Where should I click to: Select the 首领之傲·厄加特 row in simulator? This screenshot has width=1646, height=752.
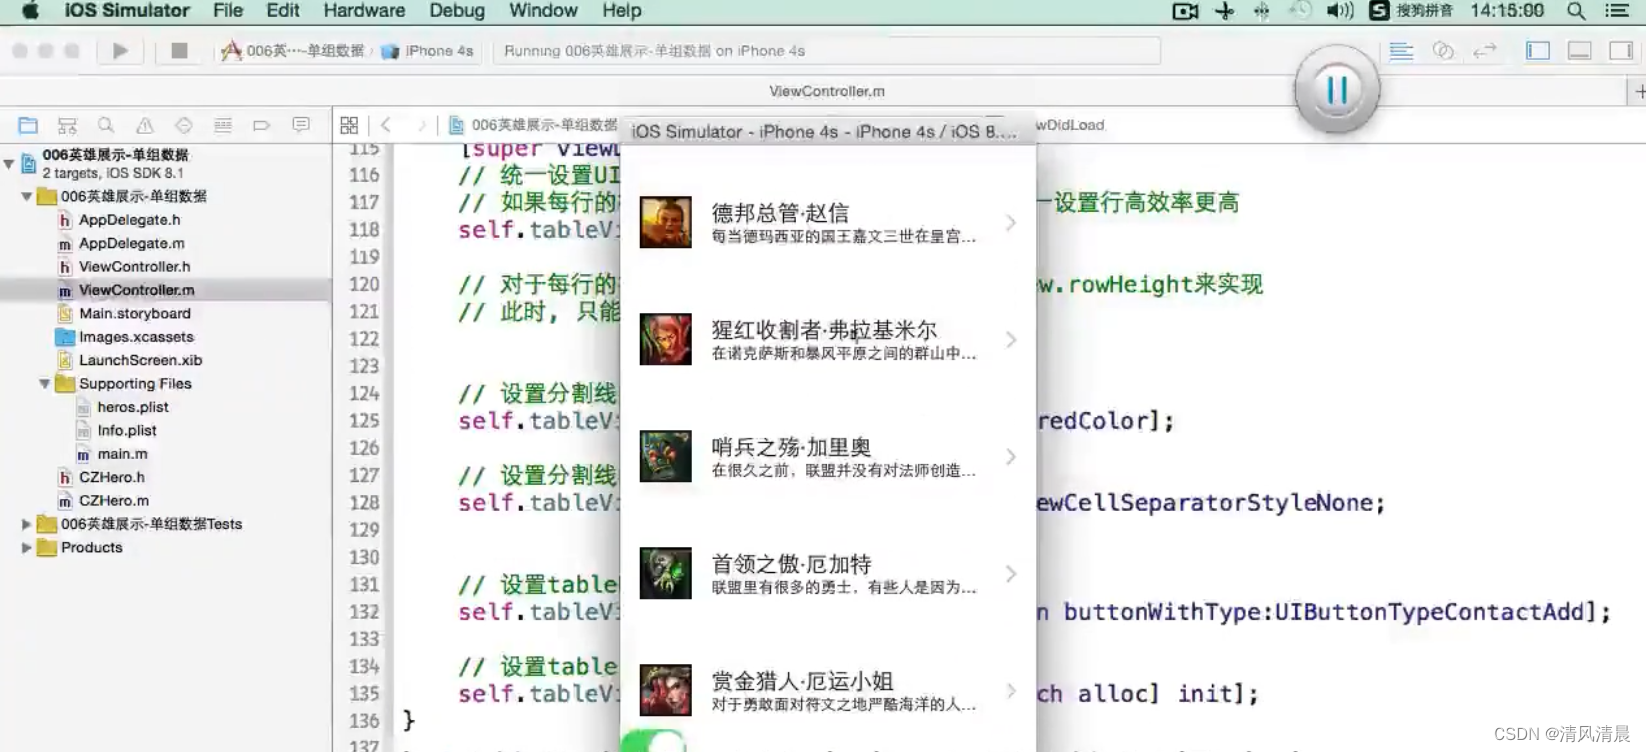828,574
